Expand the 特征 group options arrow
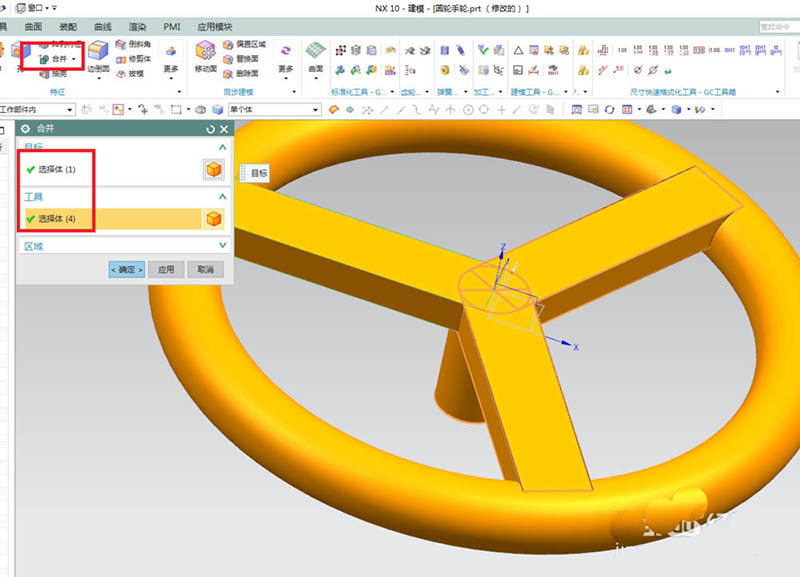 179,92
